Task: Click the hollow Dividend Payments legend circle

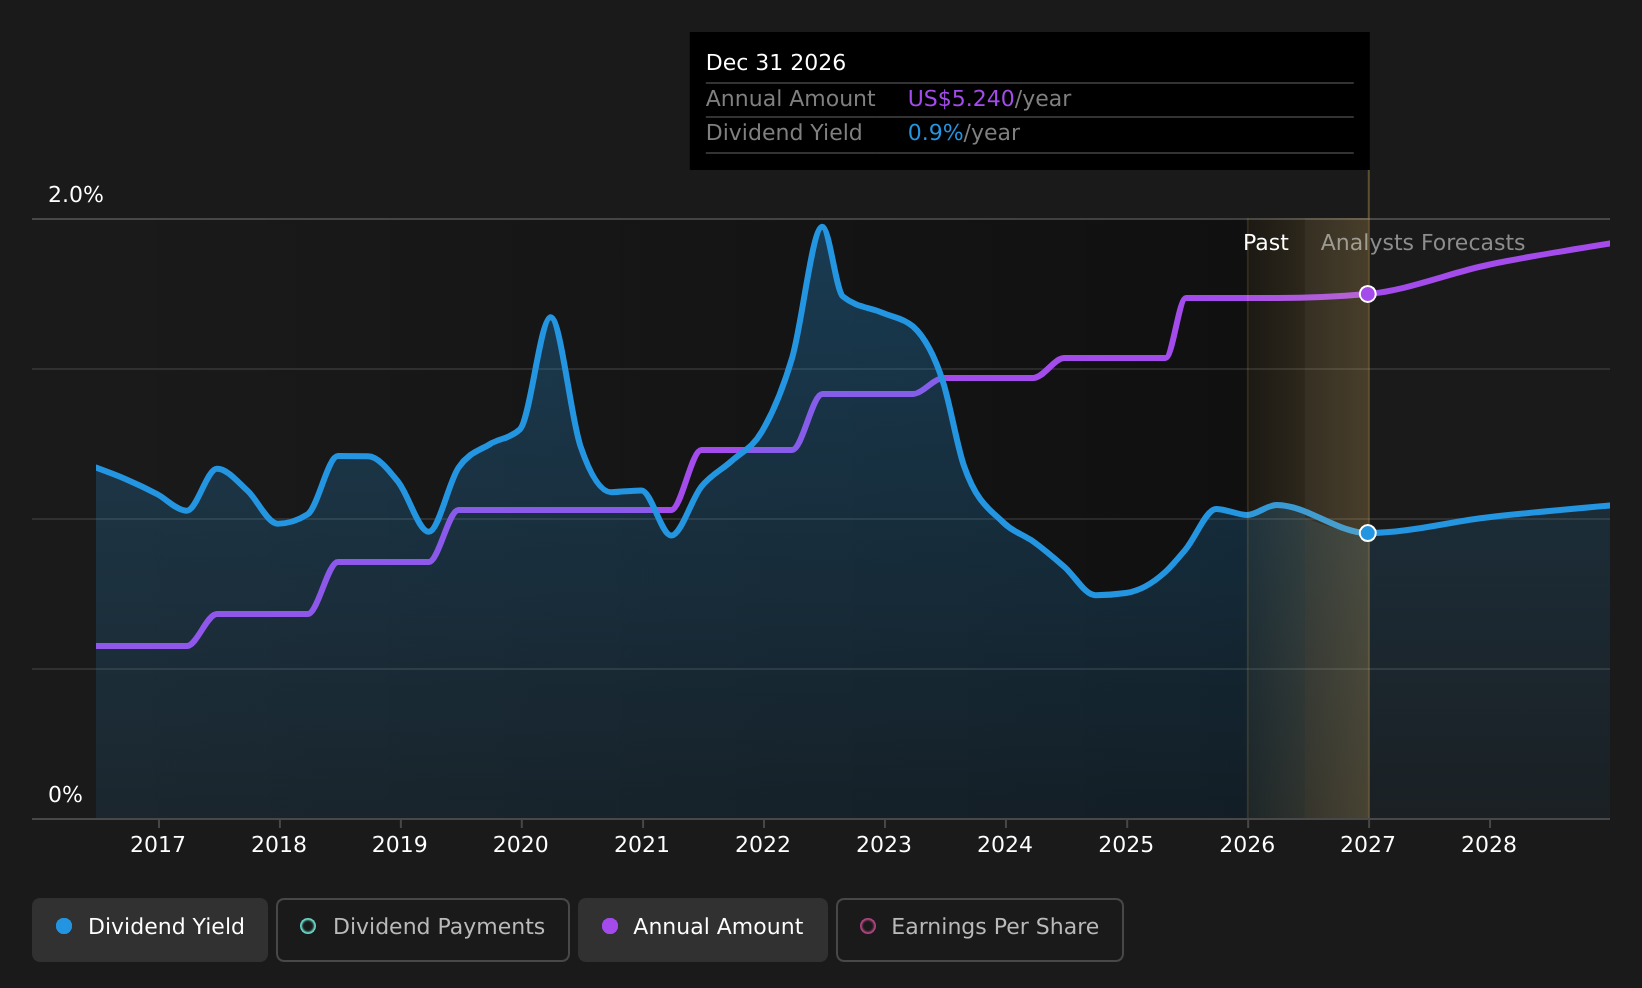Action: coord(308,926)
